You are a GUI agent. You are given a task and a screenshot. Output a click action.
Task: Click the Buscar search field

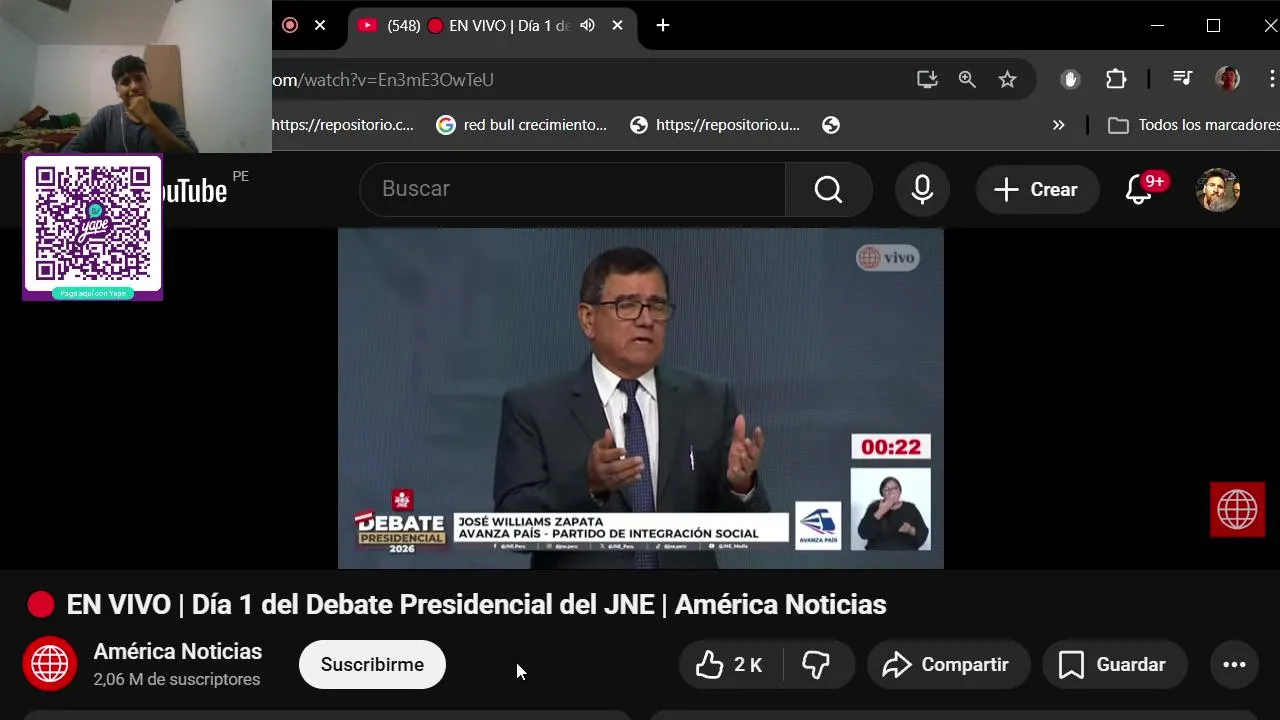(572, 189)
